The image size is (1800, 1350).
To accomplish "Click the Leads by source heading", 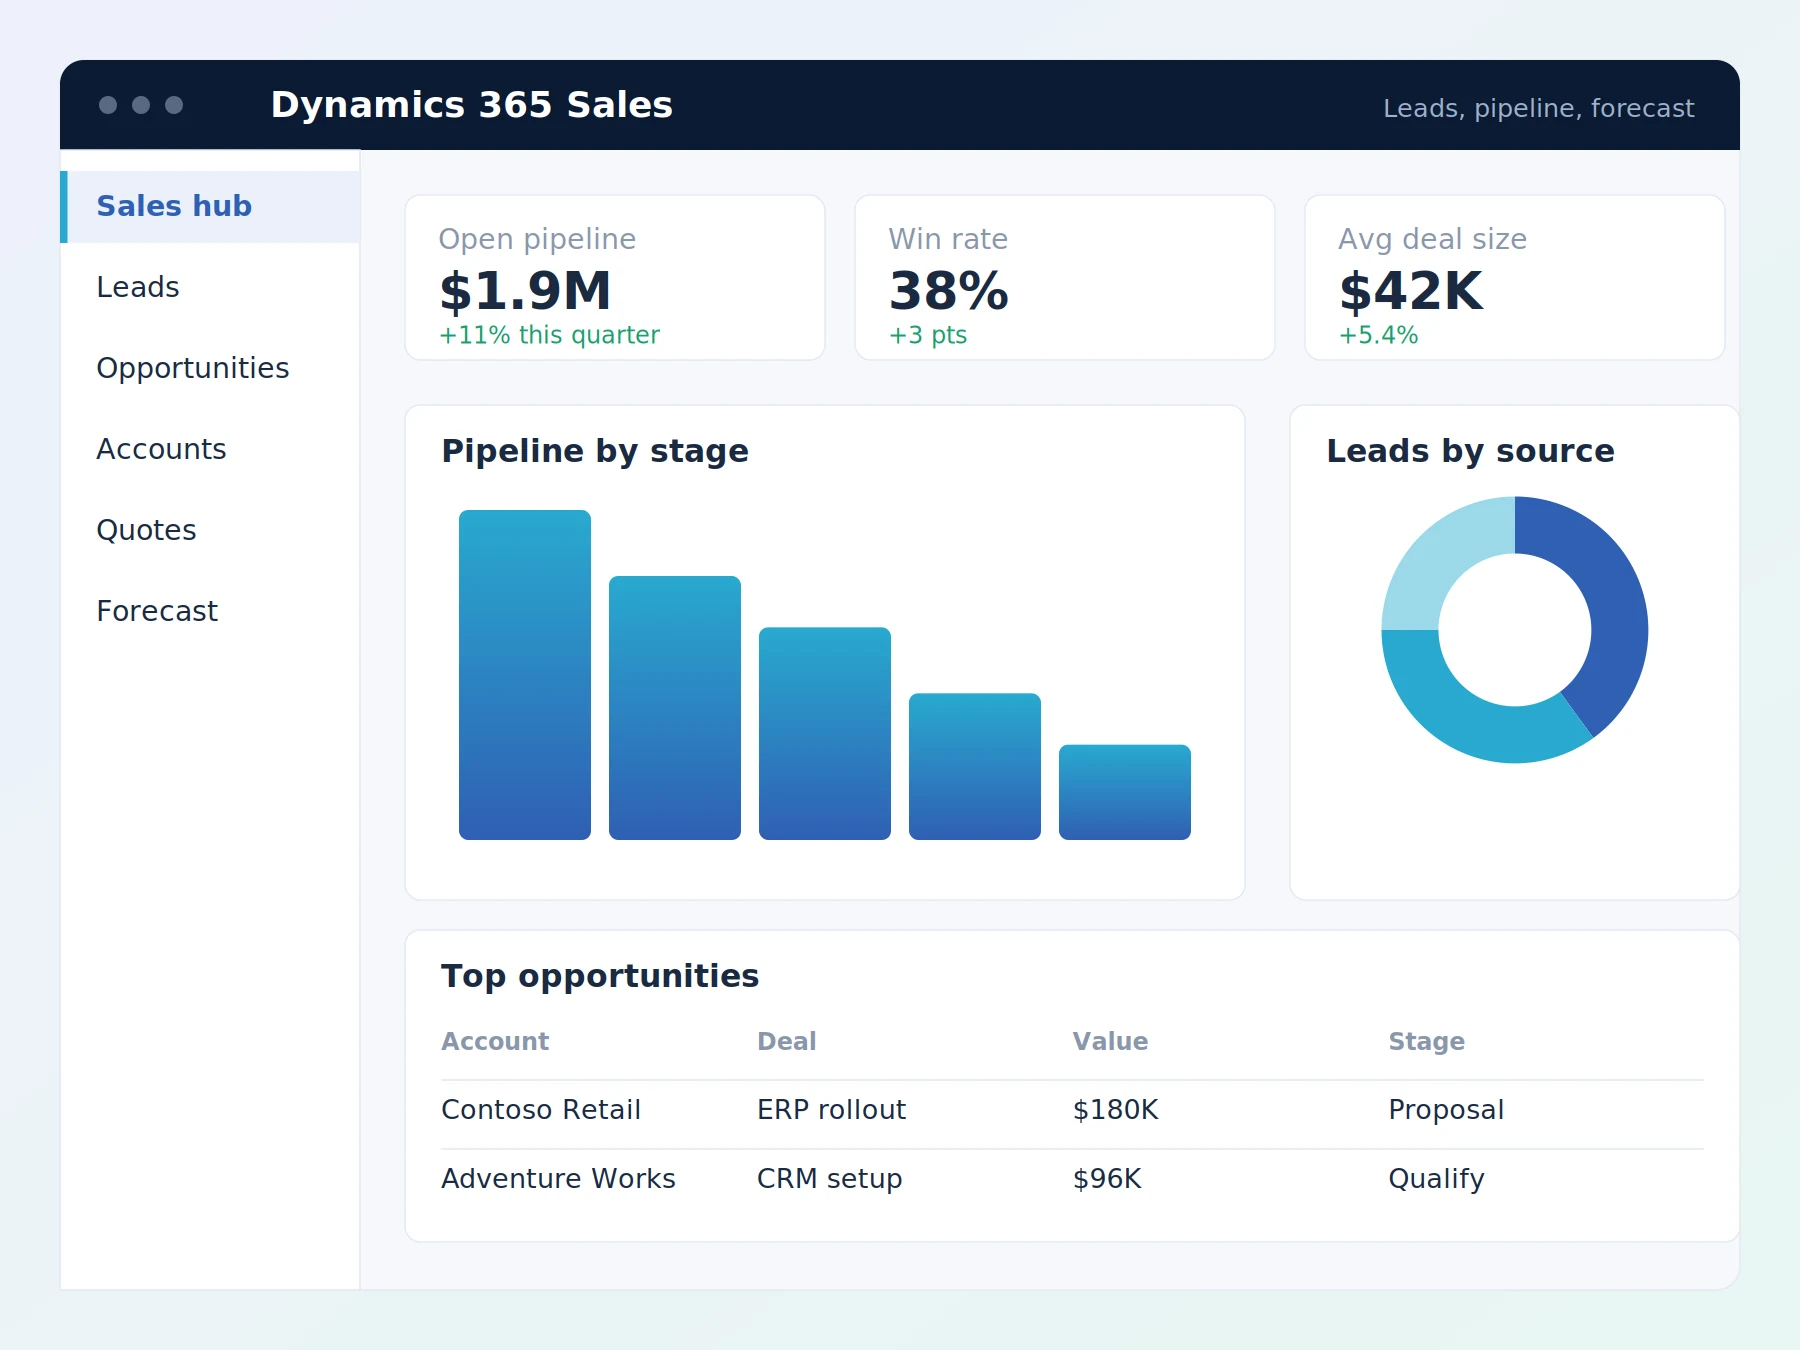I will click(1470, 451).
